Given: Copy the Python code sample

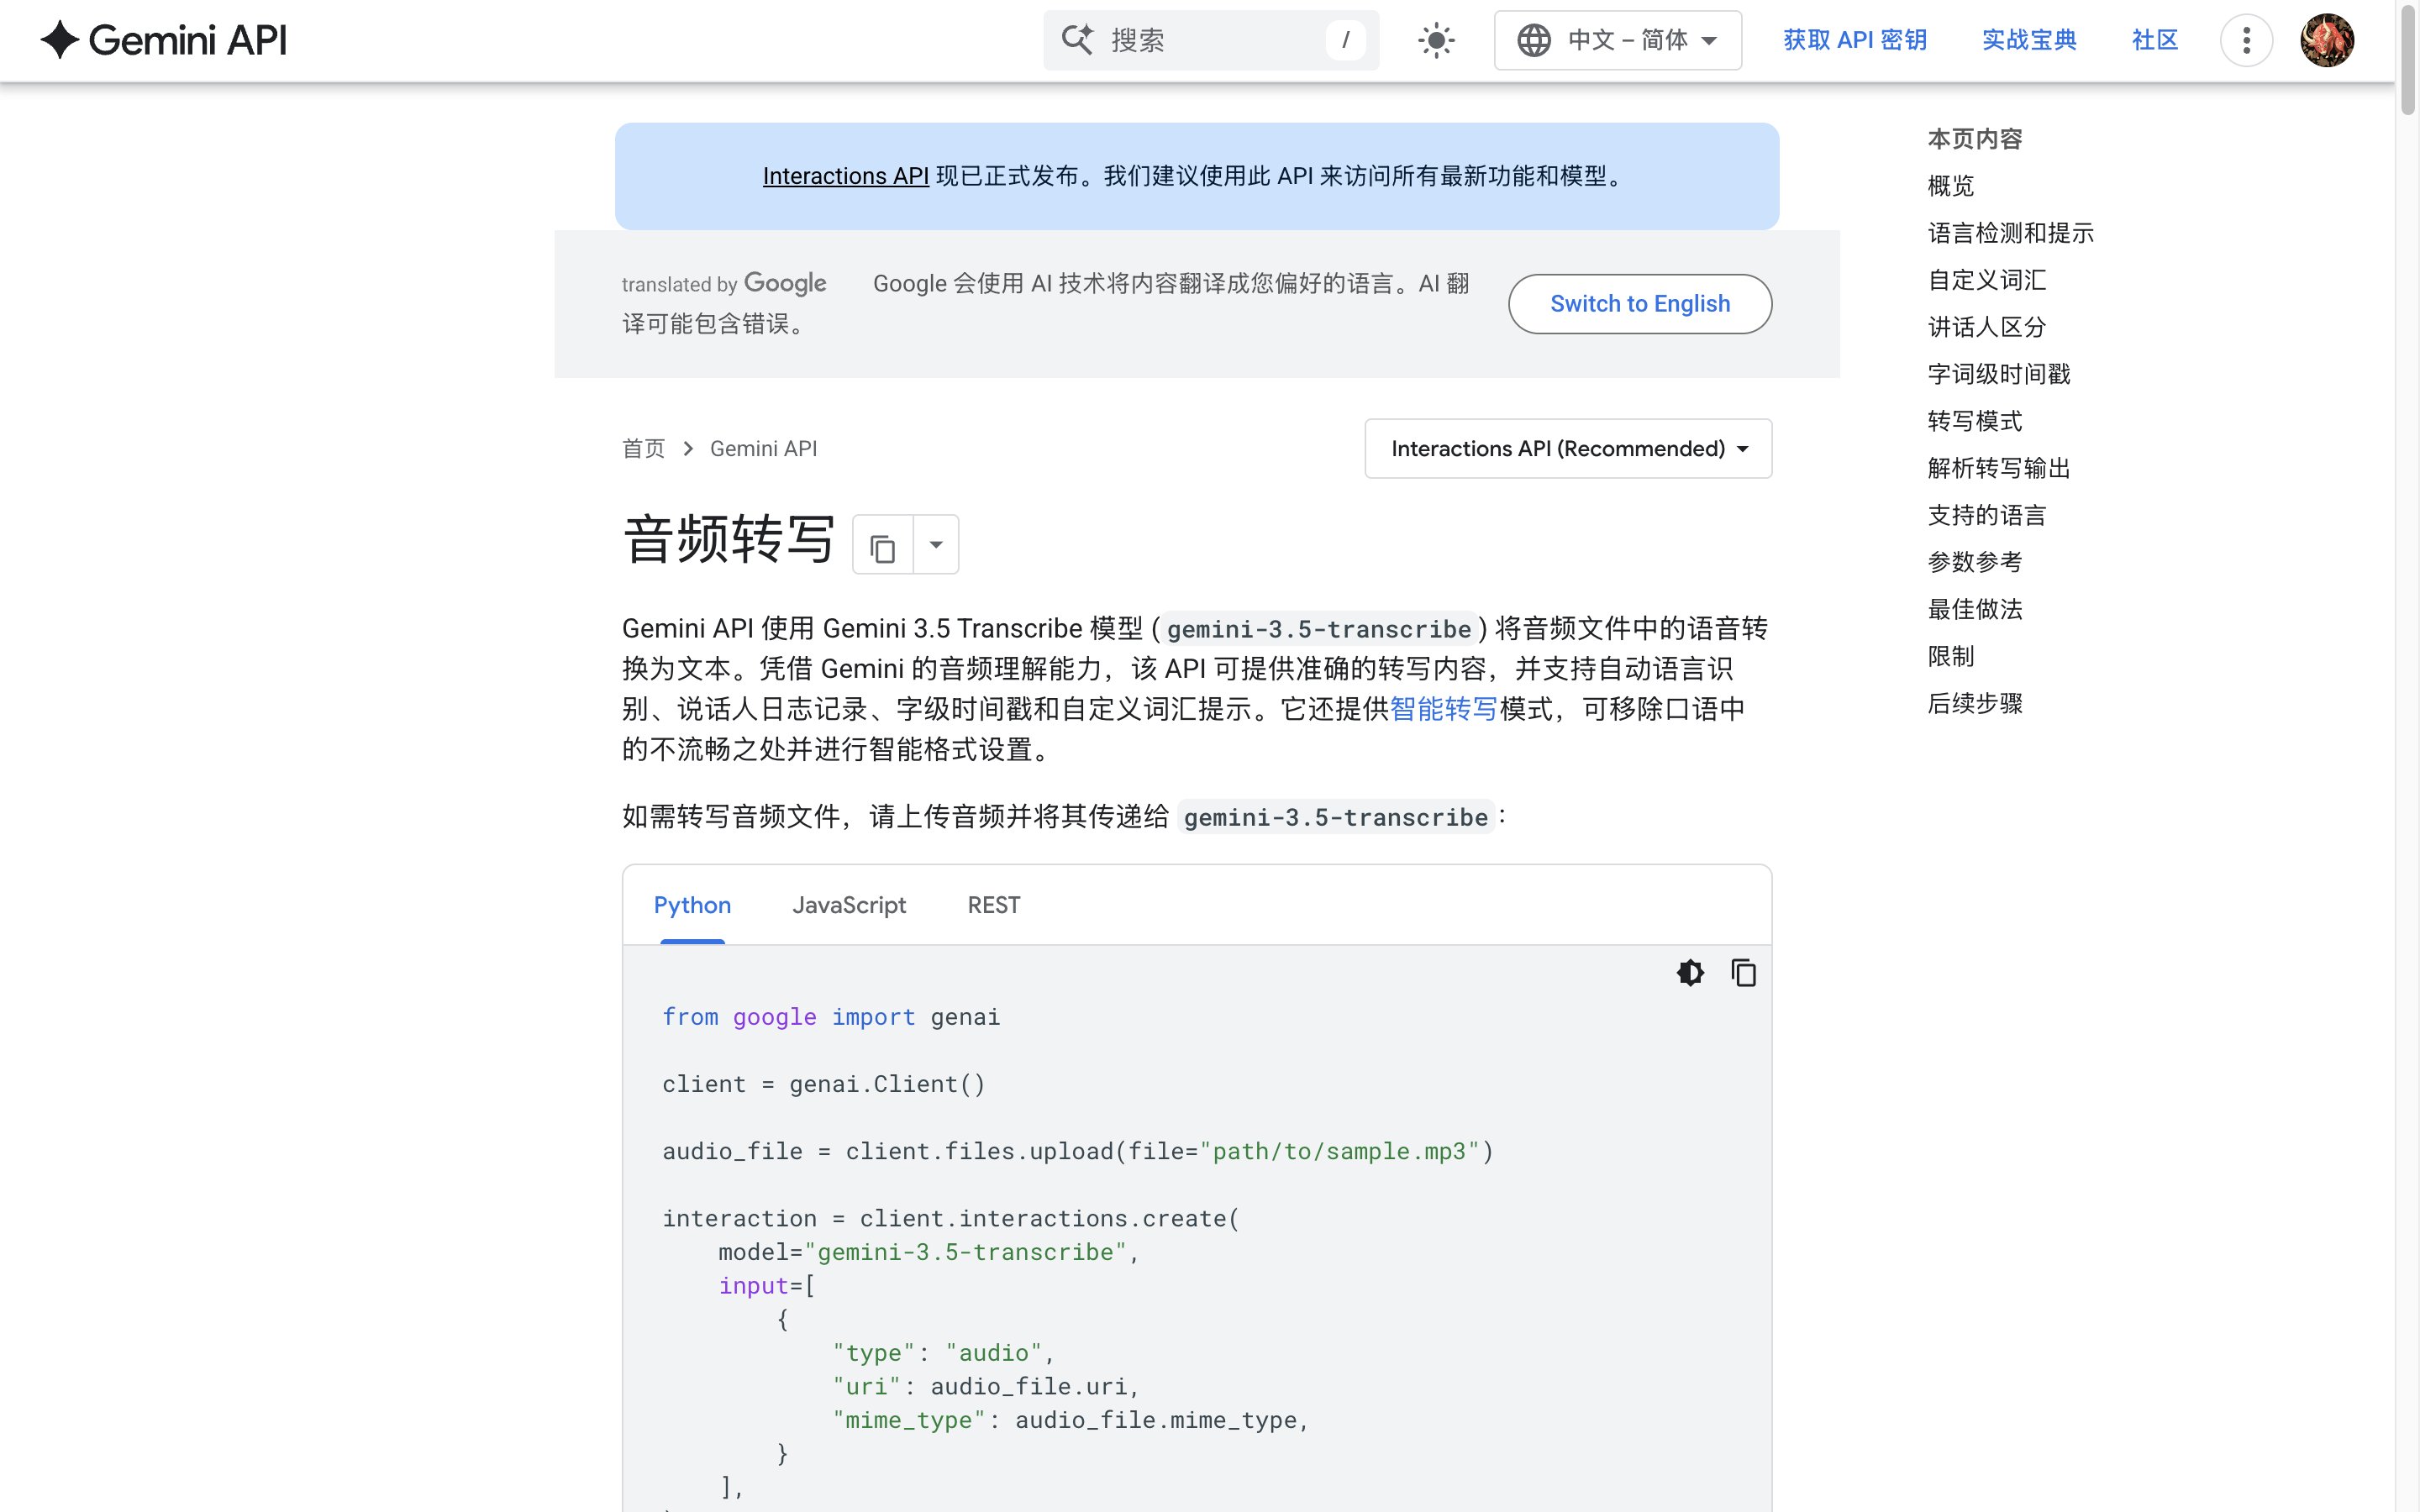Looking at the screenshot, I should point(1743,973).
